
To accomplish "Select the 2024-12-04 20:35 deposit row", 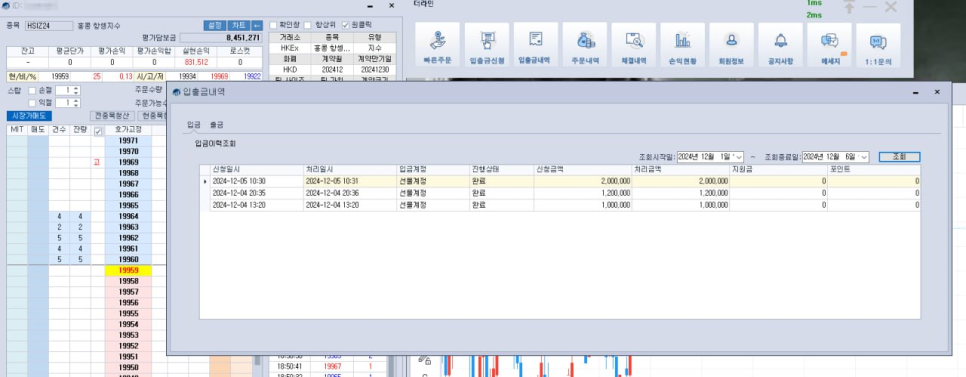I will pyautogui.click(x=560, y=193).
